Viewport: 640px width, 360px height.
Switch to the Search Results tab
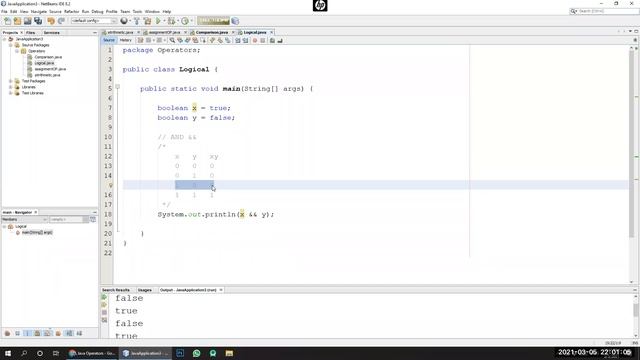coord(116,290)
